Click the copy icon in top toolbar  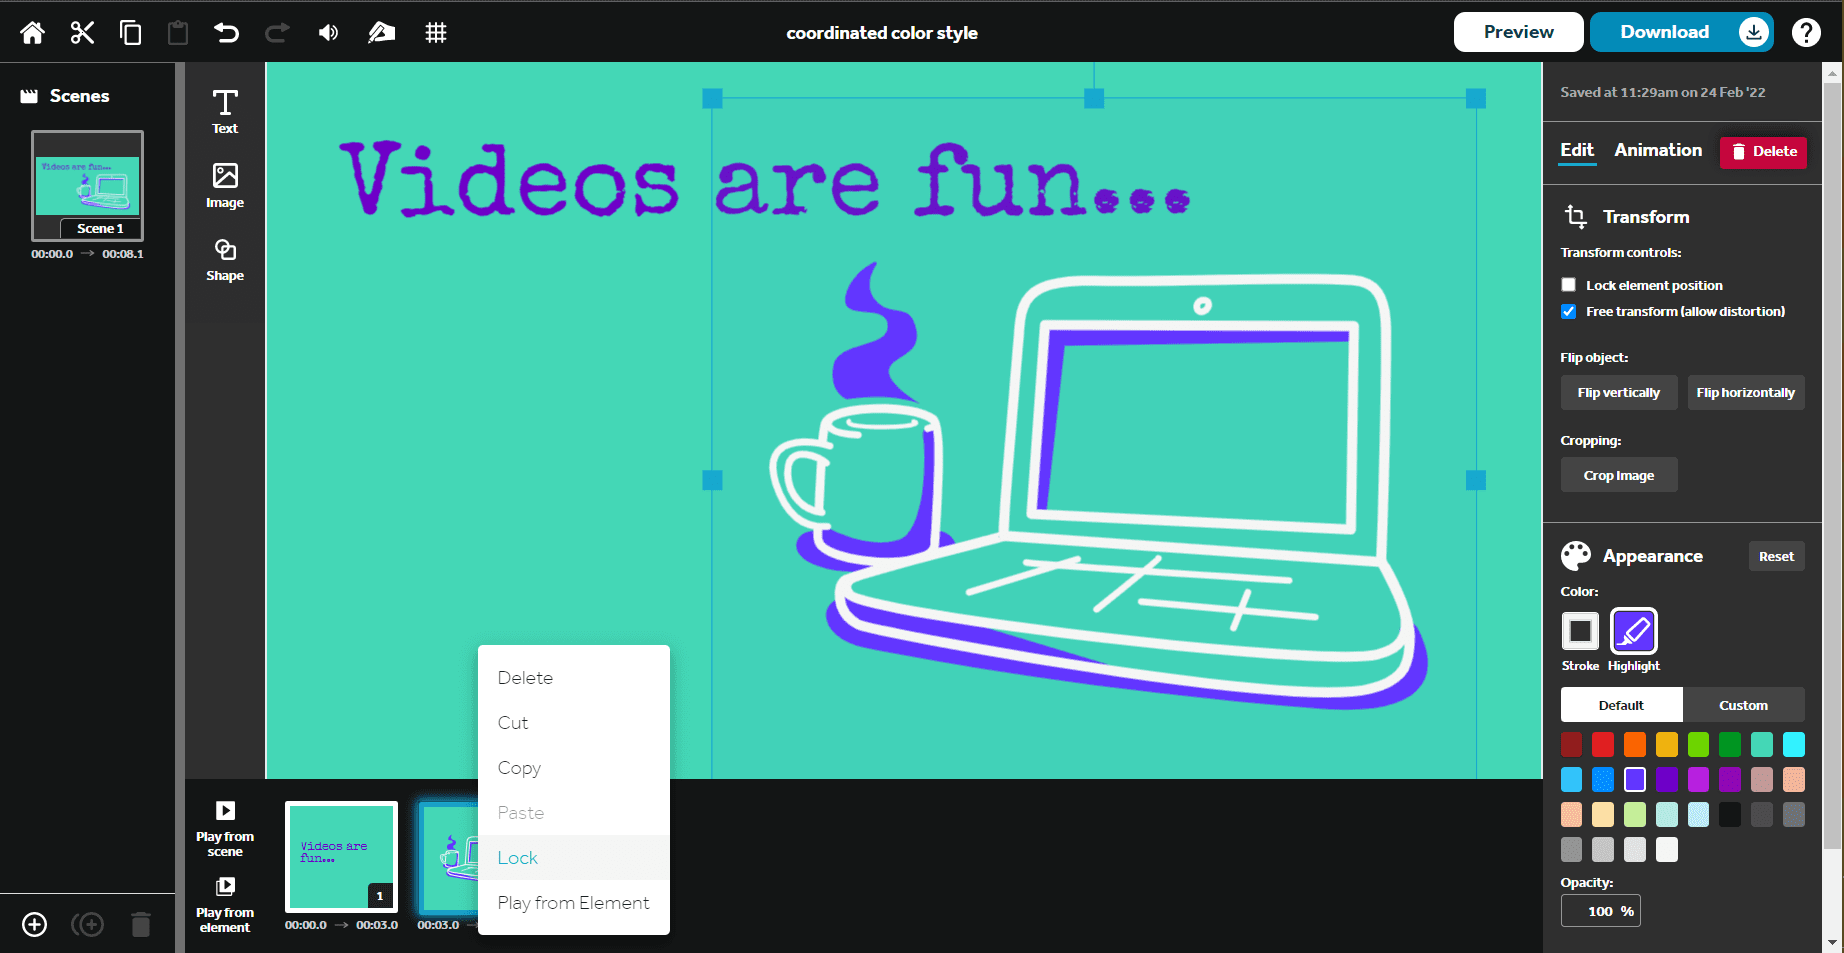130,33
